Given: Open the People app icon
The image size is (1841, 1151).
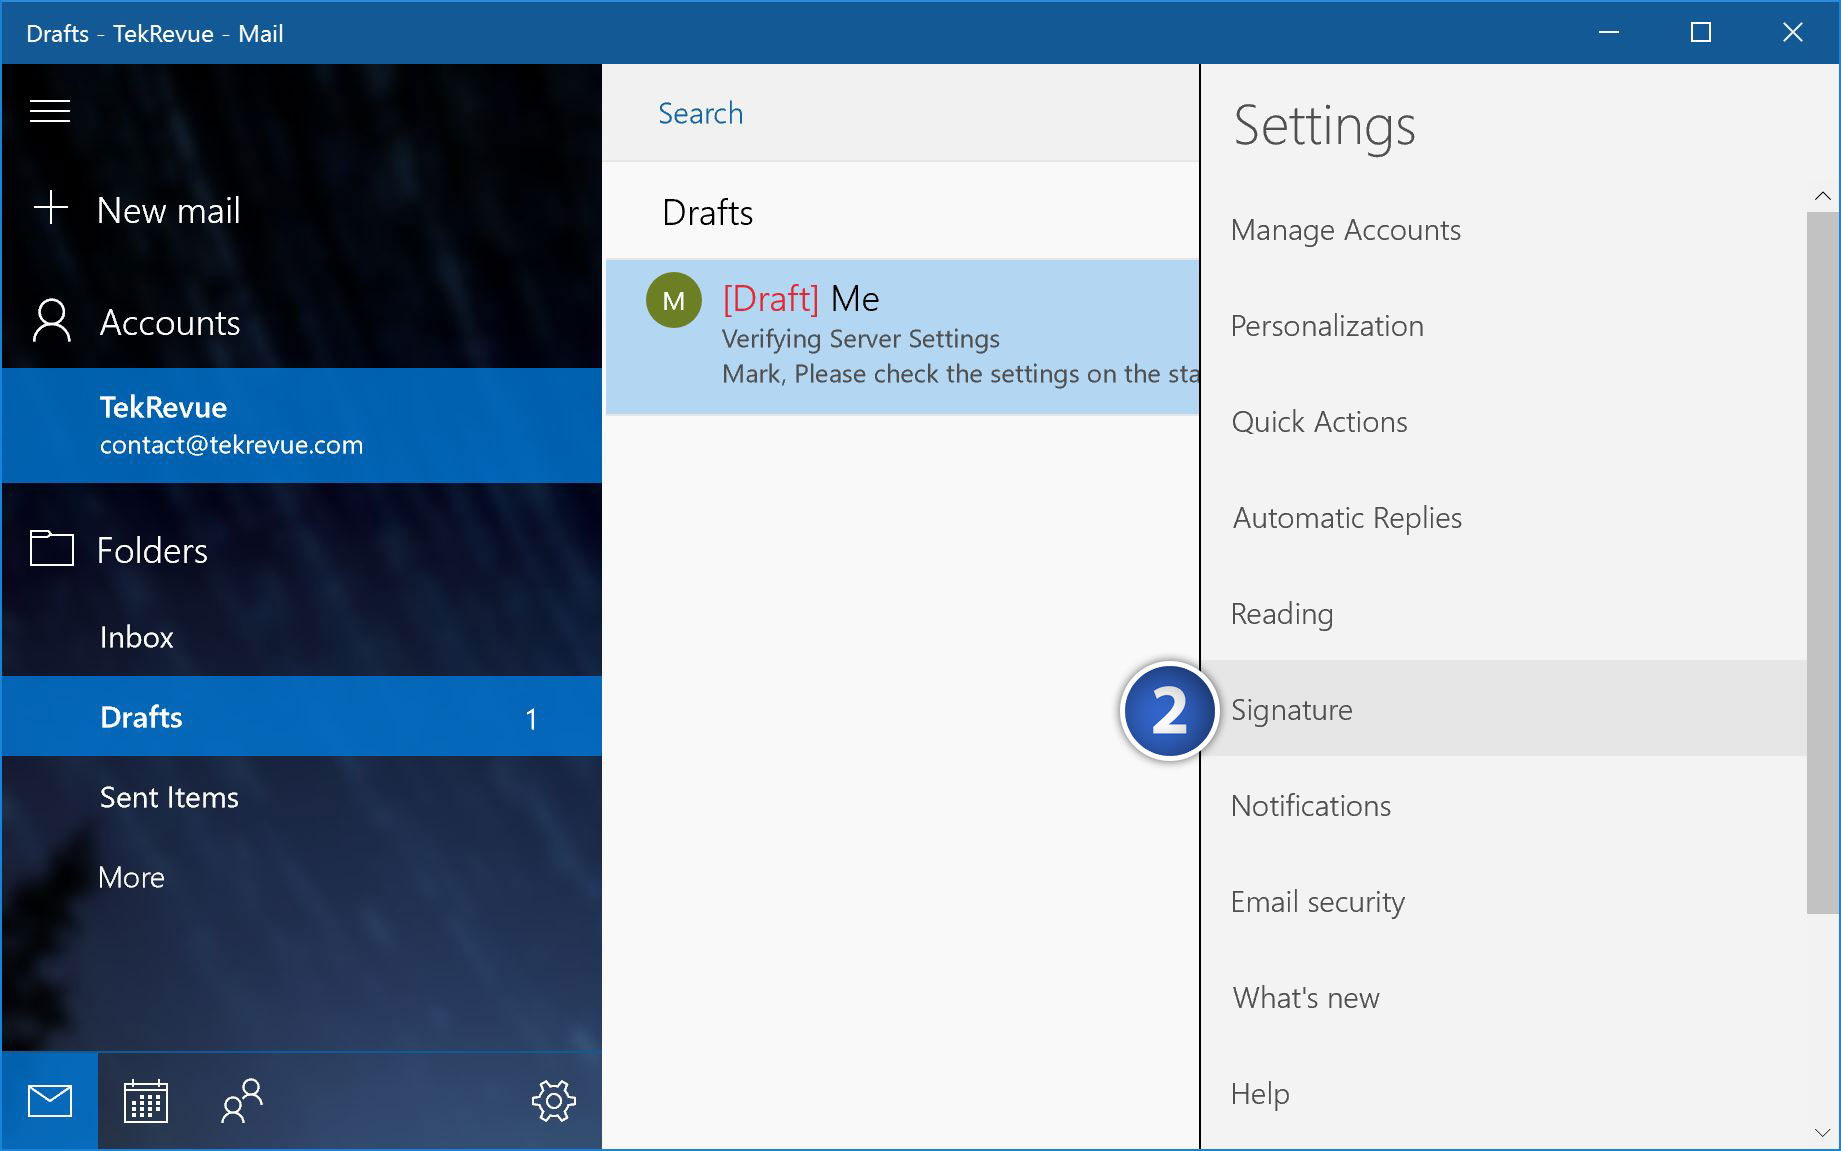Looking at the screenshot, I should (241, 1101).
